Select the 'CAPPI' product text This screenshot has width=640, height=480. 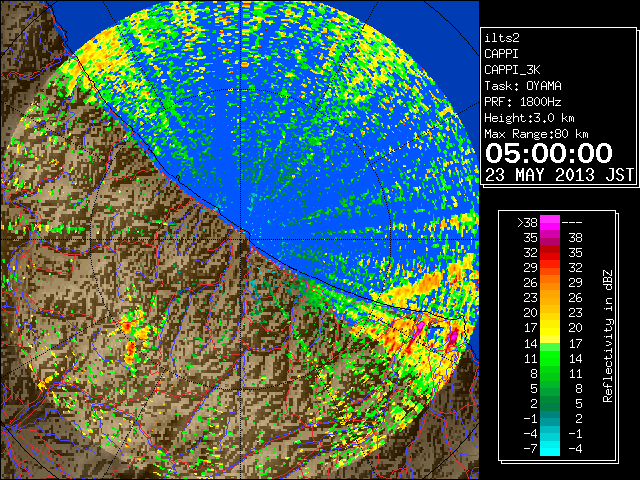tap(501, 54)
